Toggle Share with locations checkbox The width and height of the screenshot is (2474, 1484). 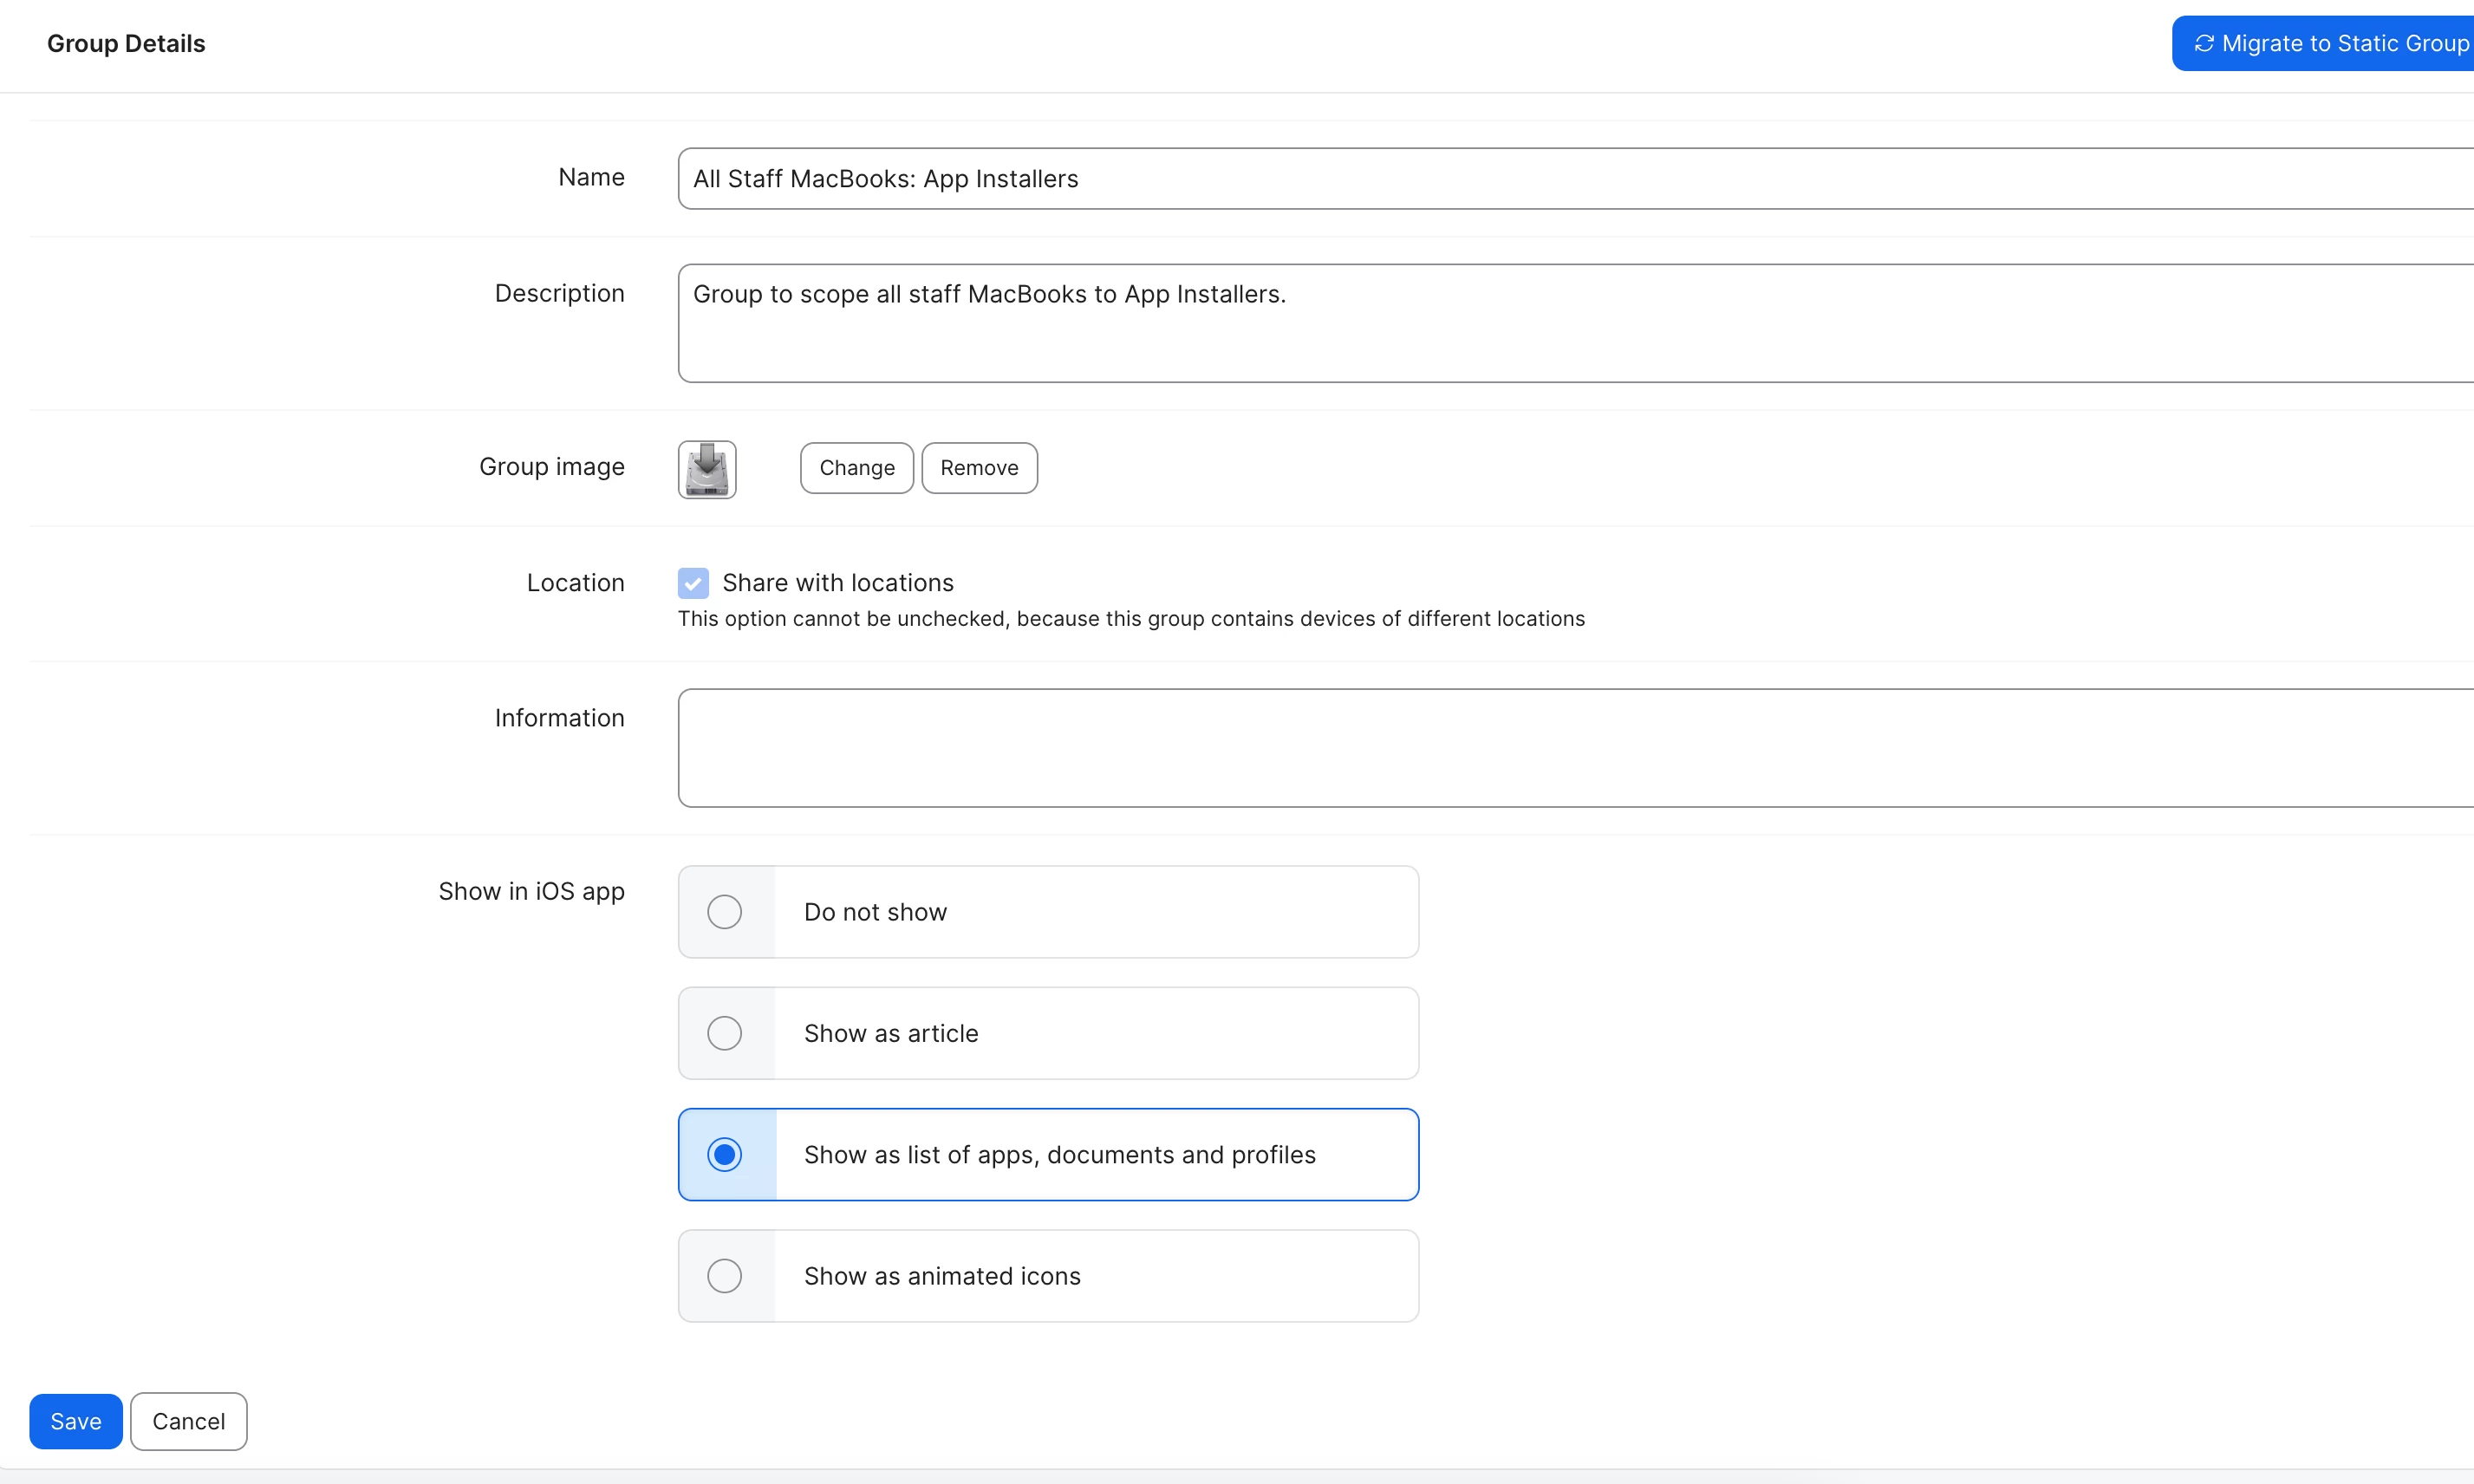693,583
